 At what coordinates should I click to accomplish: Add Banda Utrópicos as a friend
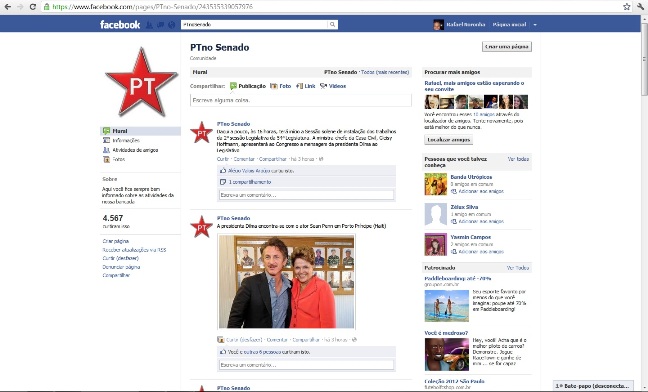pyautogui.click(x=478, y=192)
